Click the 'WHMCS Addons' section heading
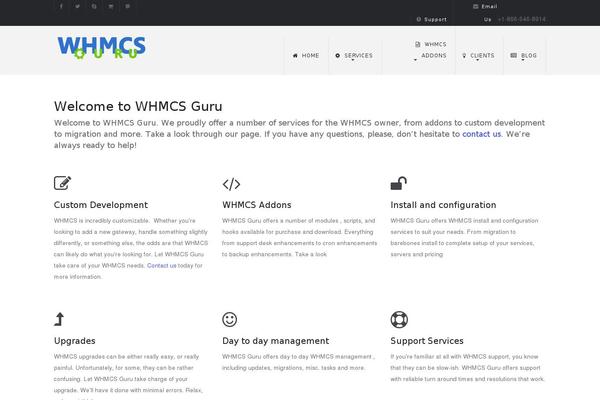600x400 pixels. click(257, 205)
